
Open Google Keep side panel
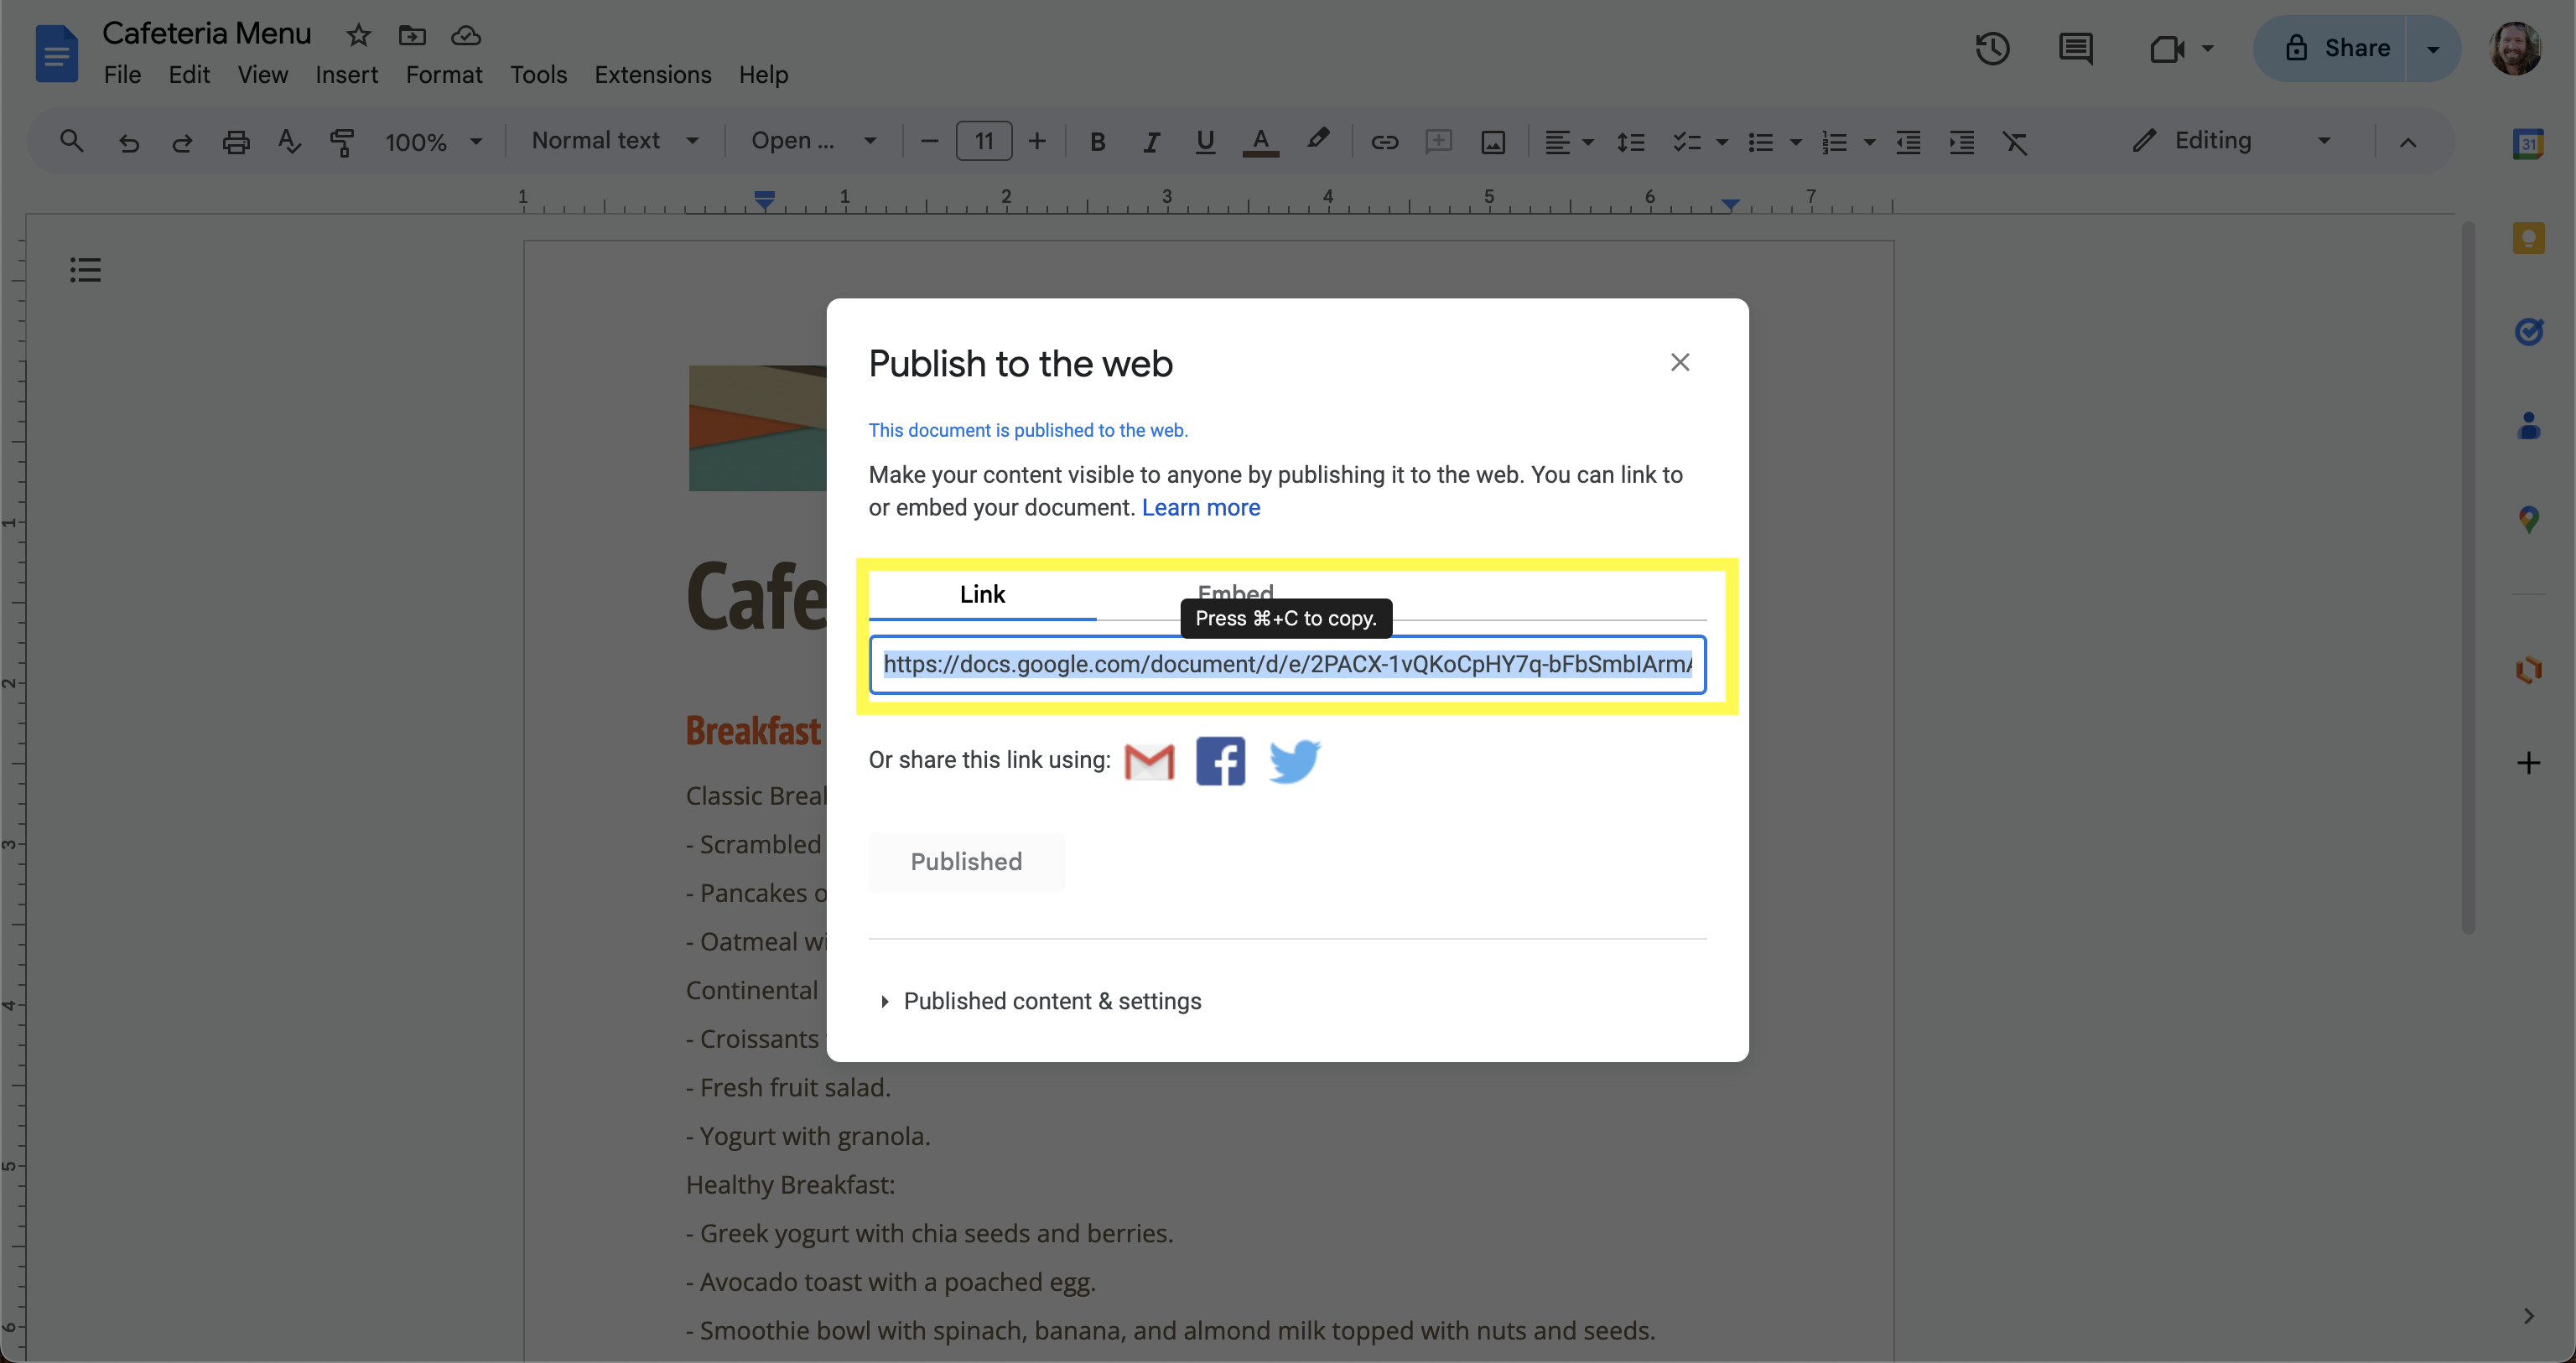[2528, 237]
